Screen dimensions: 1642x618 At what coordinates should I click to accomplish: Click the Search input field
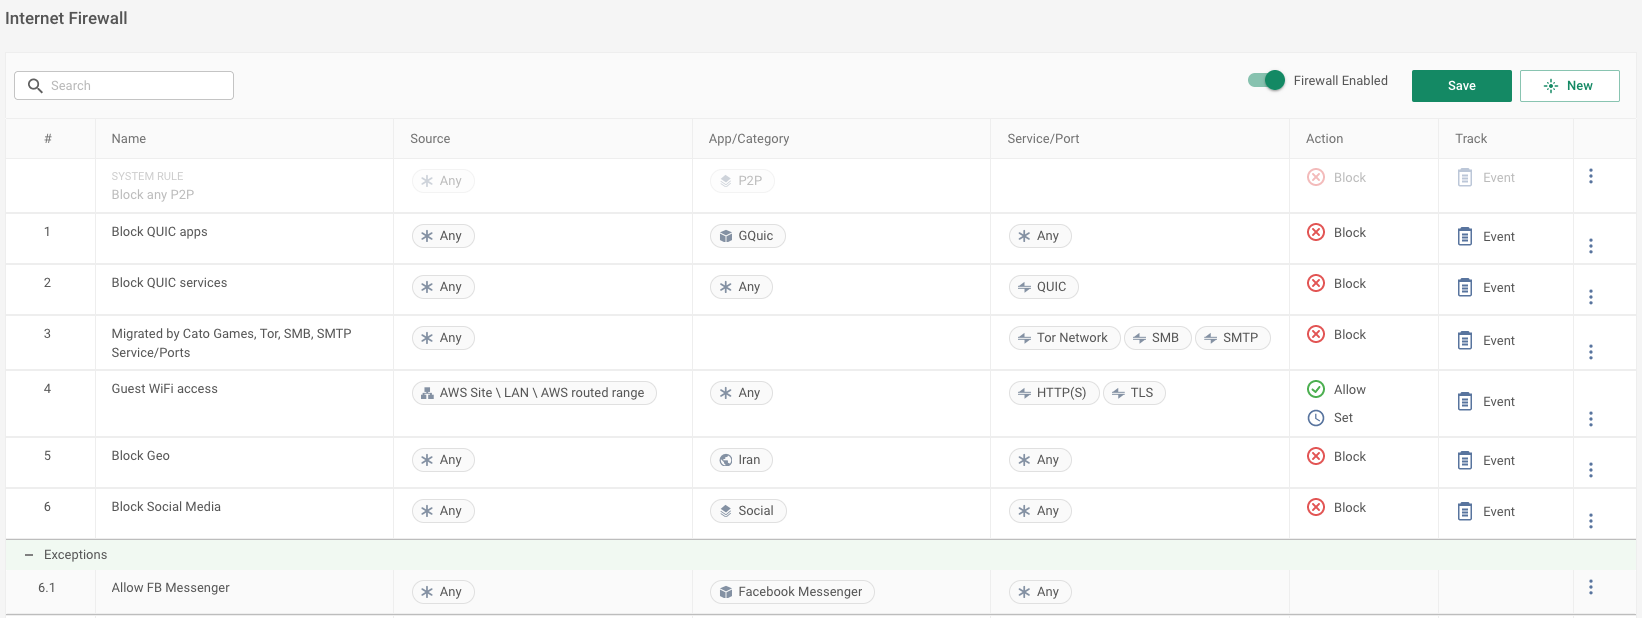coord(124,86)
